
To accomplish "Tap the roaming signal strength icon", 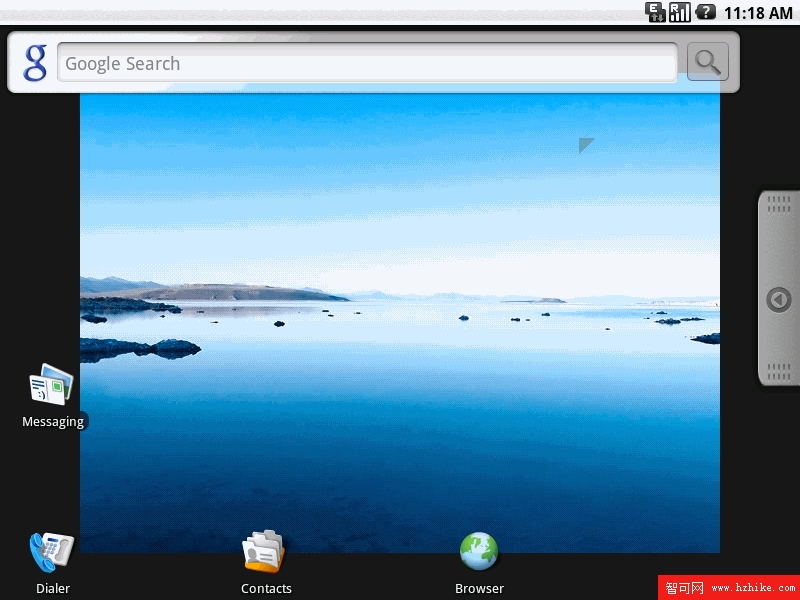I will (680, 12).
